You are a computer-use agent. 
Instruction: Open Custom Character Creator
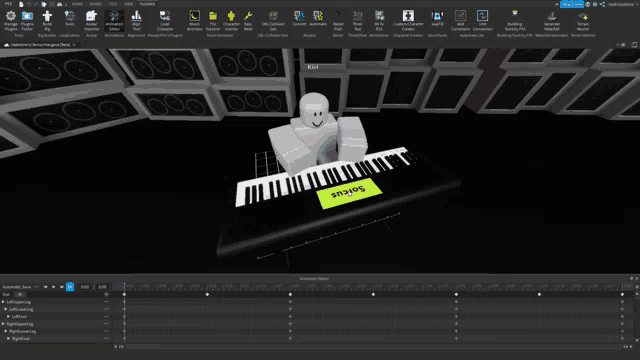pyautogui.click(x=408, y=21)
